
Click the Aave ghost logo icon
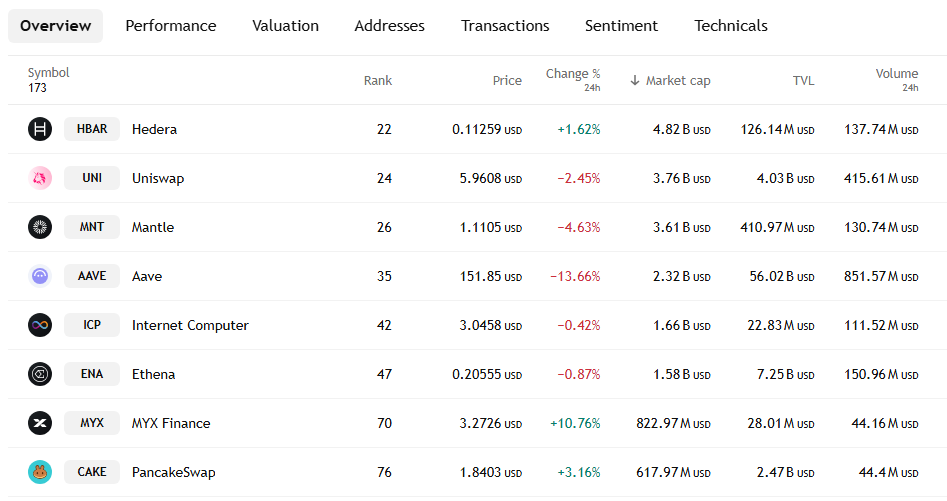(40, 276)
